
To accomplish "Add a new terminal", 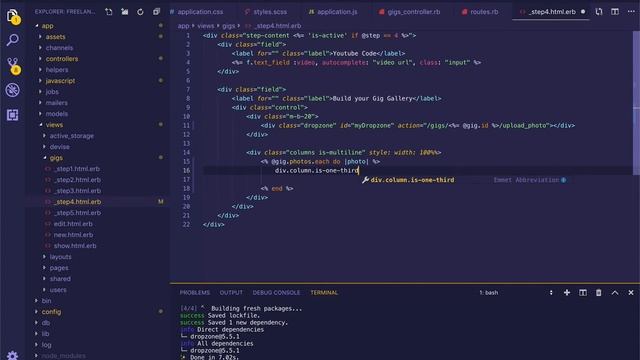I will [567, 292].
